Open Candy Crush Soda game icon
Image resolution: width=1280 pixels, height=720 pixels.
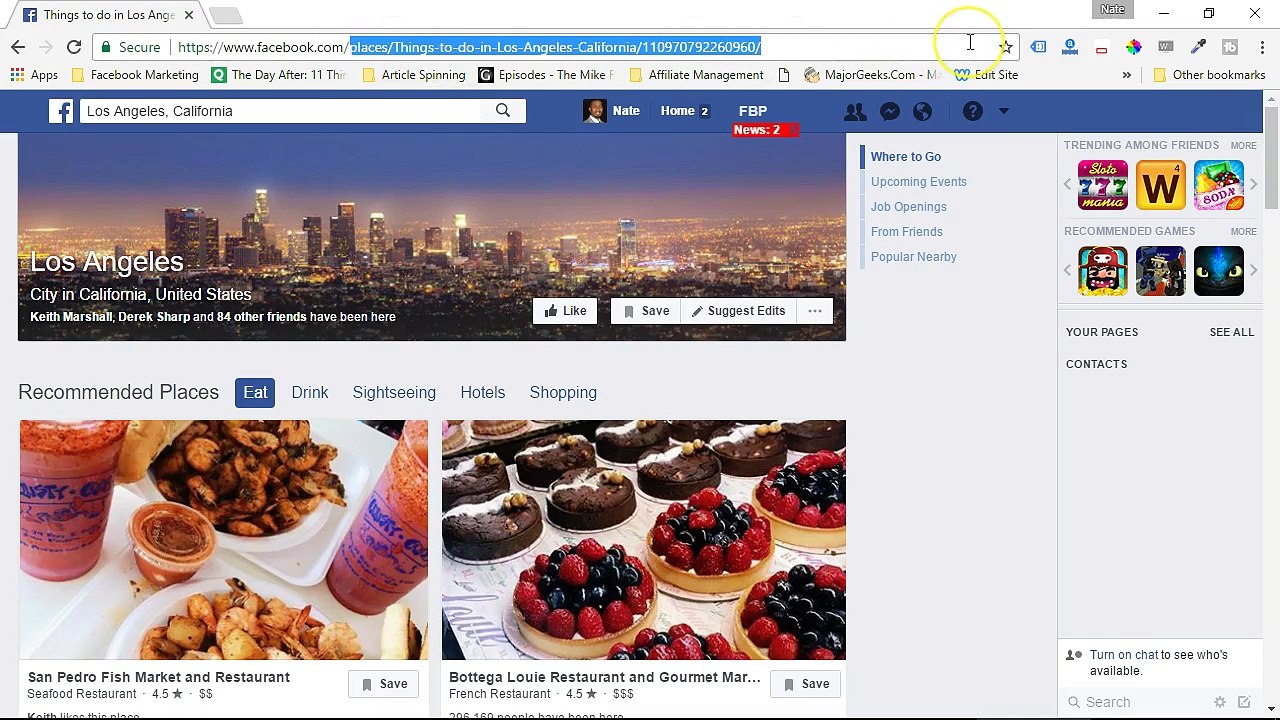tap(1219, 185)
